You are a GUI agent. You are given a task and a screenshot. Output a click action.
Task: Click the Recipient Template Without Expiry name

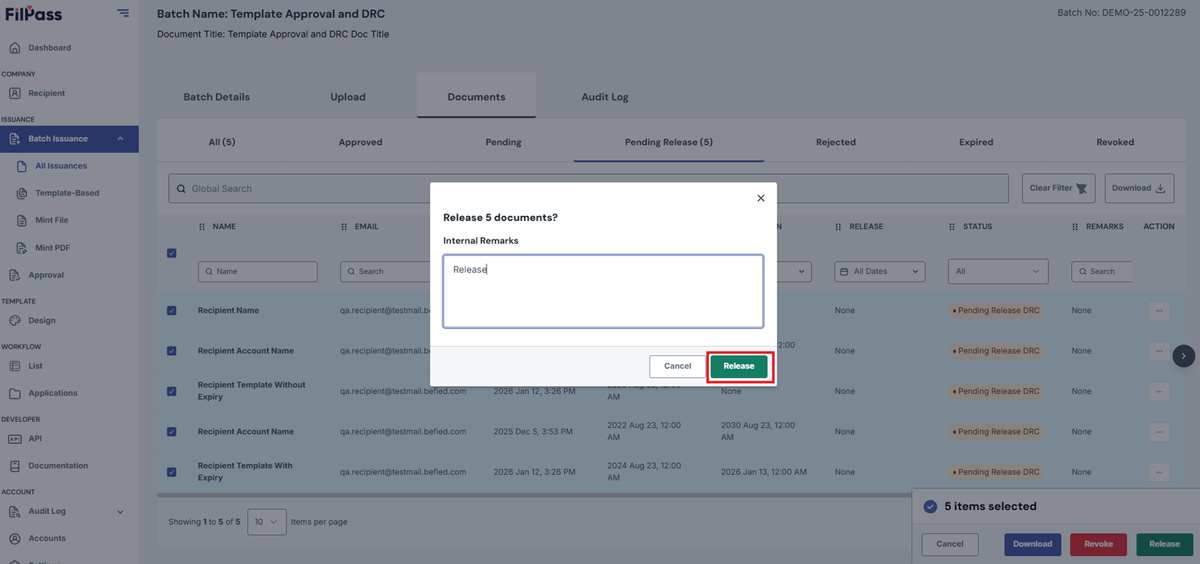[252, 391]
